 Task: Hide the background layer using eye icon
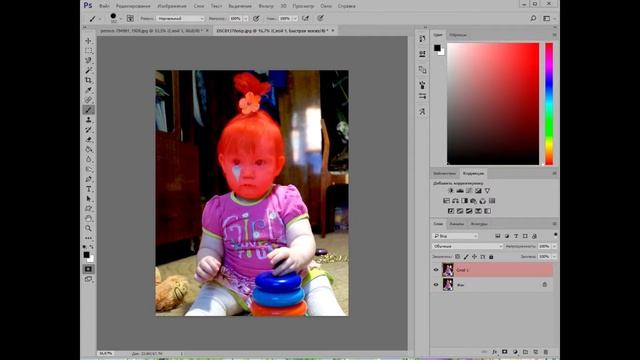click(436, 284)
